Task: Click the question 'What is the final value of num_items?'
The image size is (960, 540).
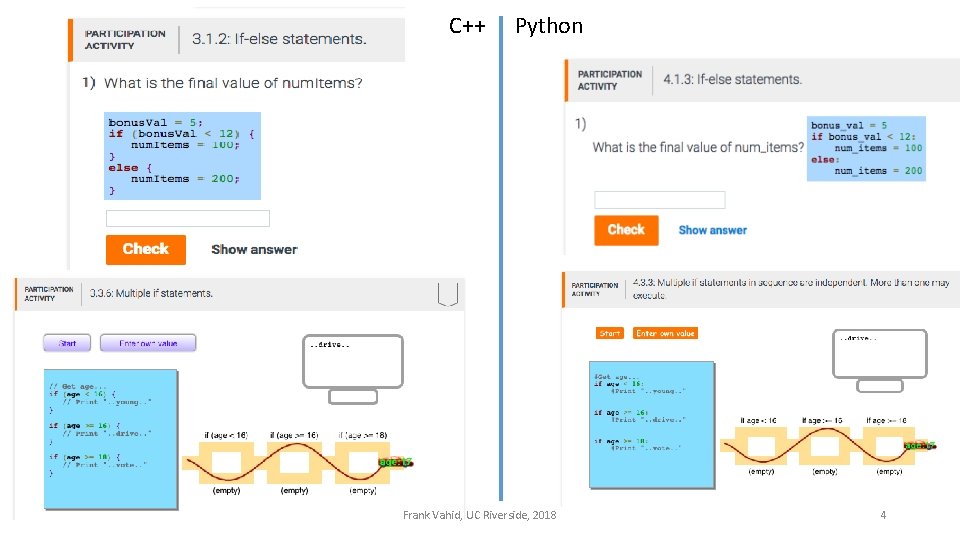Action: point(698,148)
